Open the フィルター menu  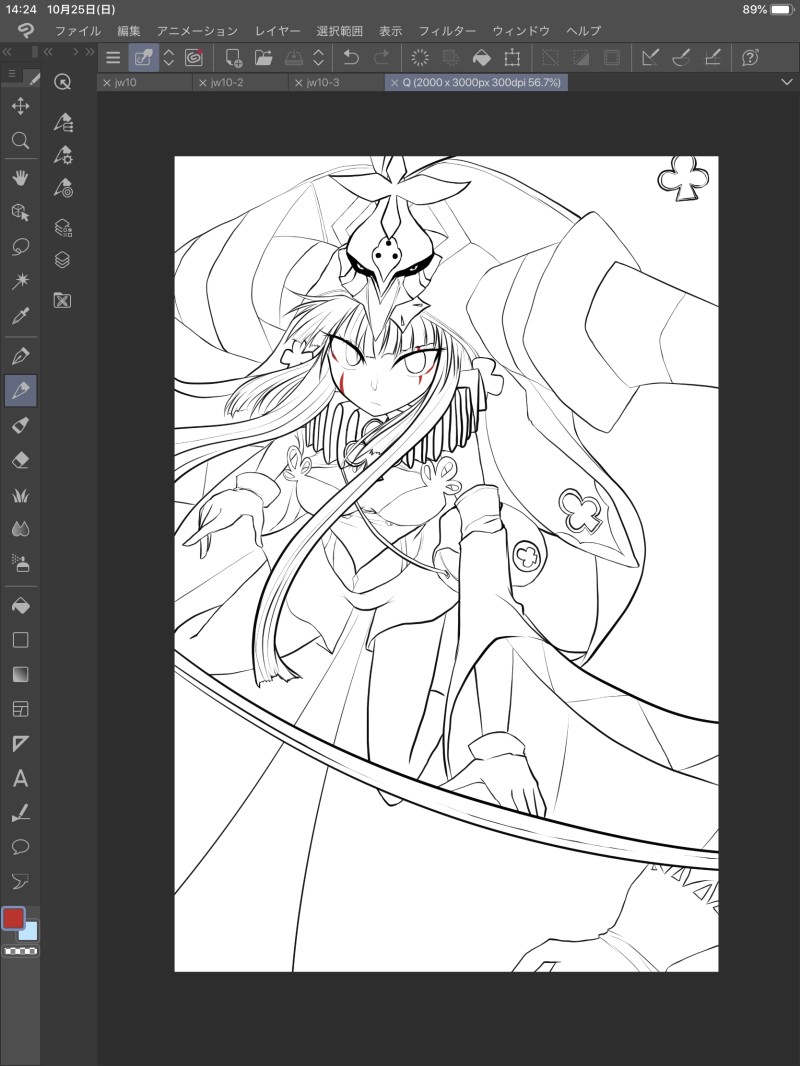447,31
